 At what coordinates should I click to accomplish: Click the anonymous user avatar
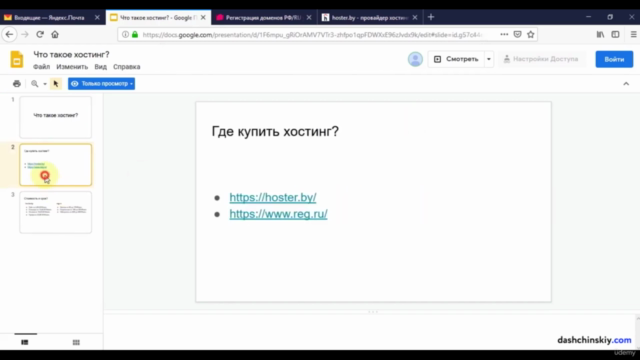coord(415,59)
